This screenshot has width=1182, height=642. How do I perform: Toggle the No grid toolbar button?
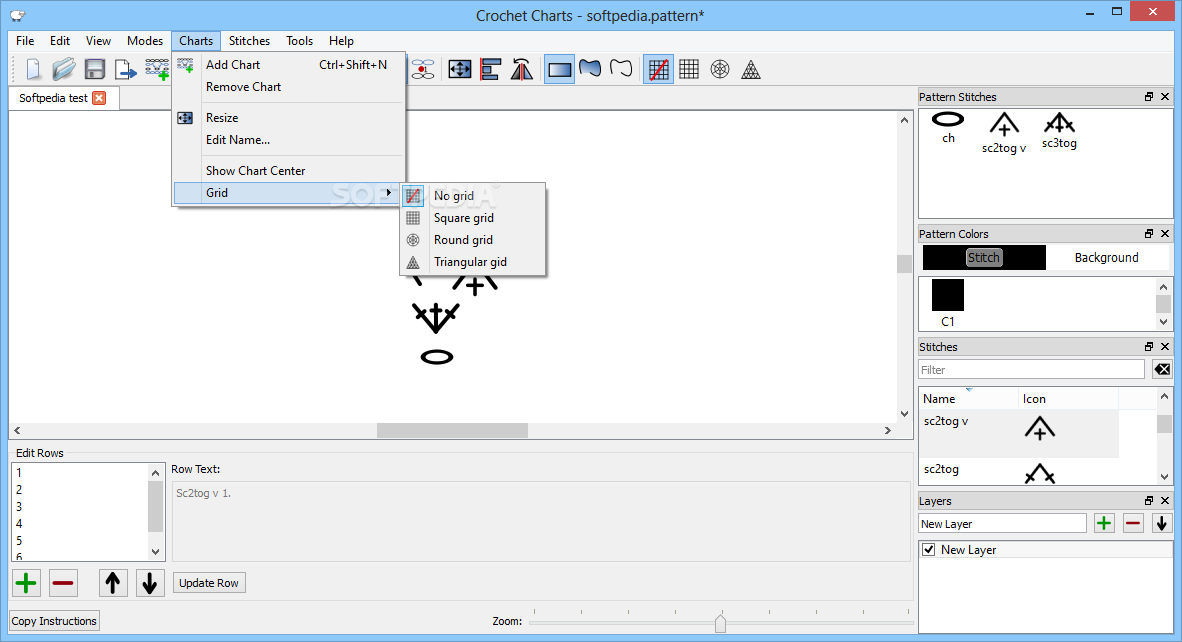658,69
